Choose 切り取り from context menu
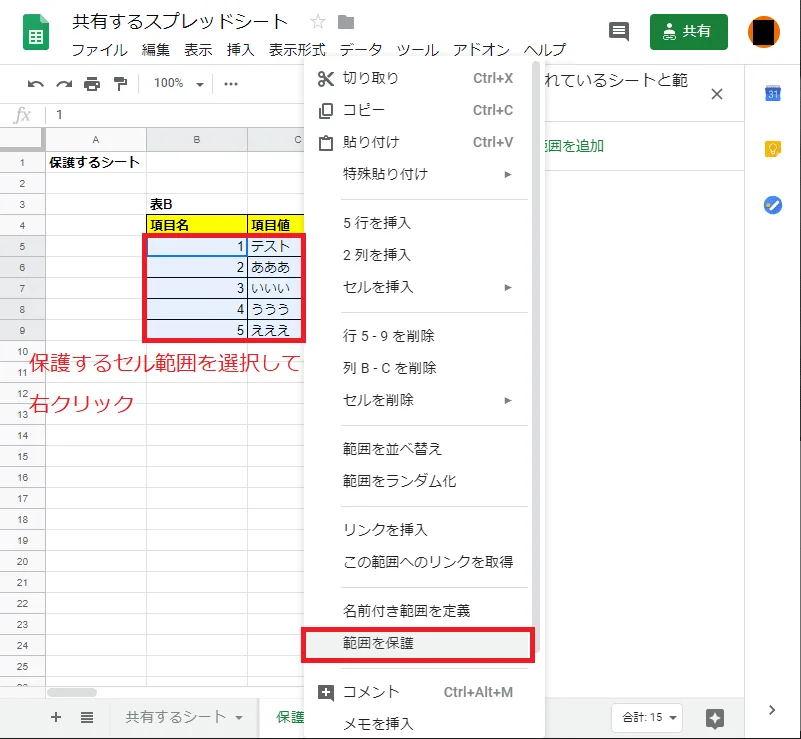This screenshot has width=801, height=739. (418, 78)
